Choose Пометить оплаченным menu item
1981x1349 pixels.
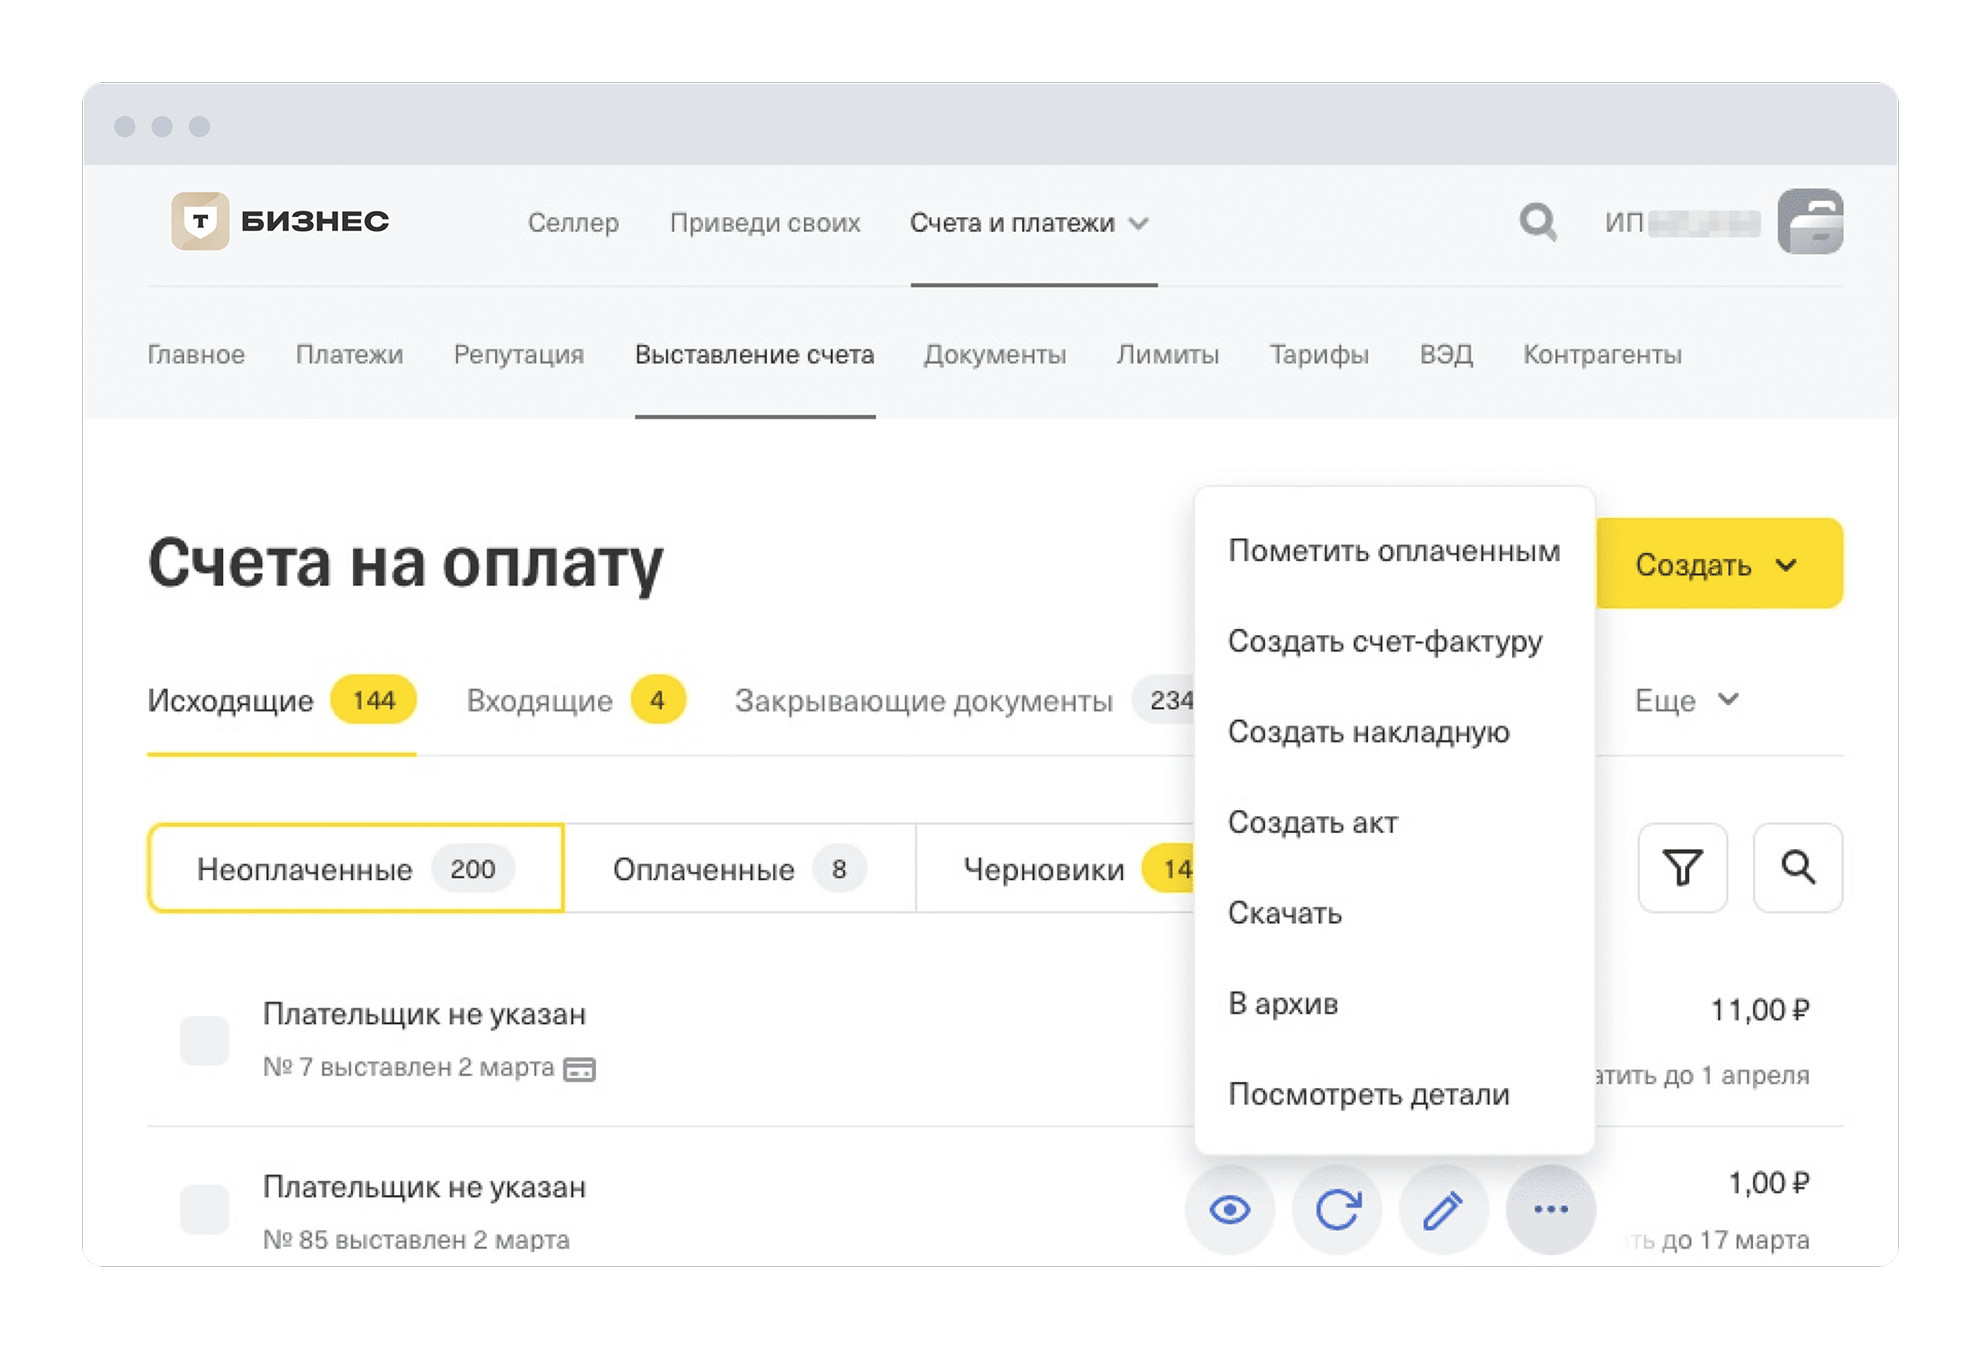tap(1393, 551)
